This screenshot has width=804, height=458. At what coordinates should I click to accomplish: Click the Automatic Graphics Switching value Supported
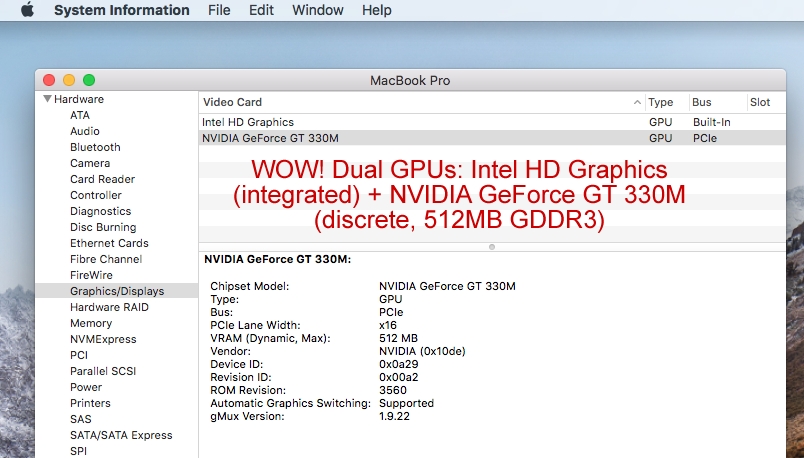pos(406,403)
